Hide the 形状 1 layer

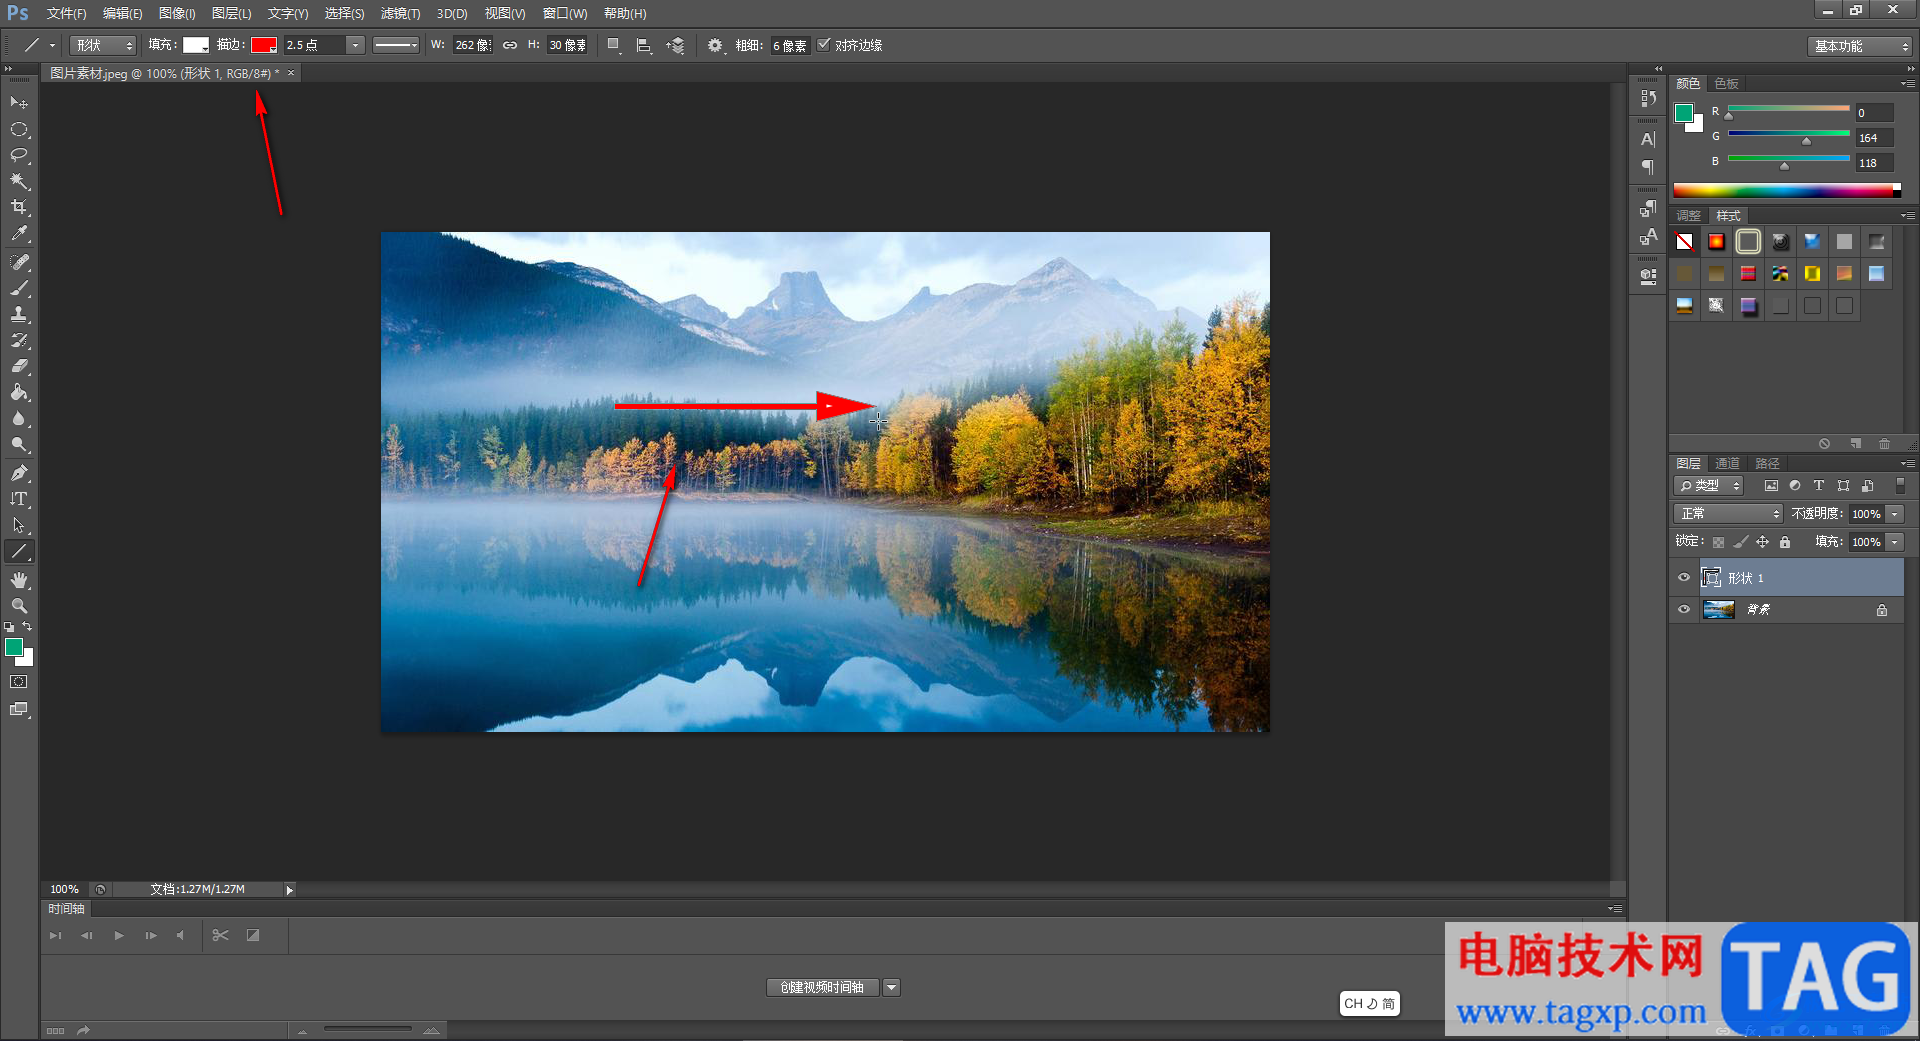1684,578
